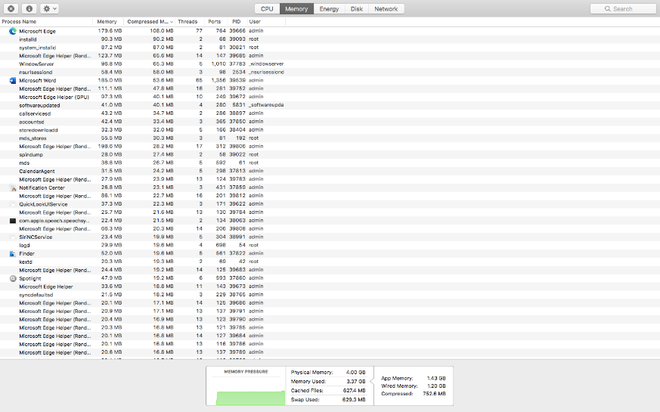Click the Spotlight process icon
The width and height of the screenshot is (660, 412).
click(13, 278)
